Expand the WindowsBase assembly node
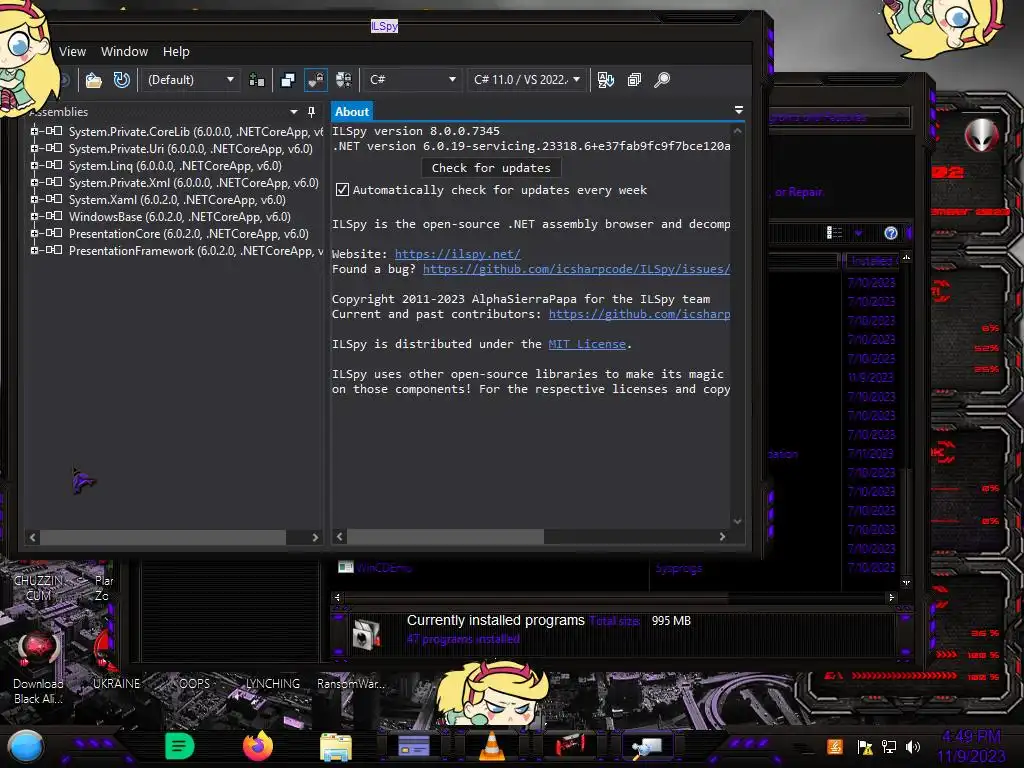1024x768 pixels. (34, 216)
